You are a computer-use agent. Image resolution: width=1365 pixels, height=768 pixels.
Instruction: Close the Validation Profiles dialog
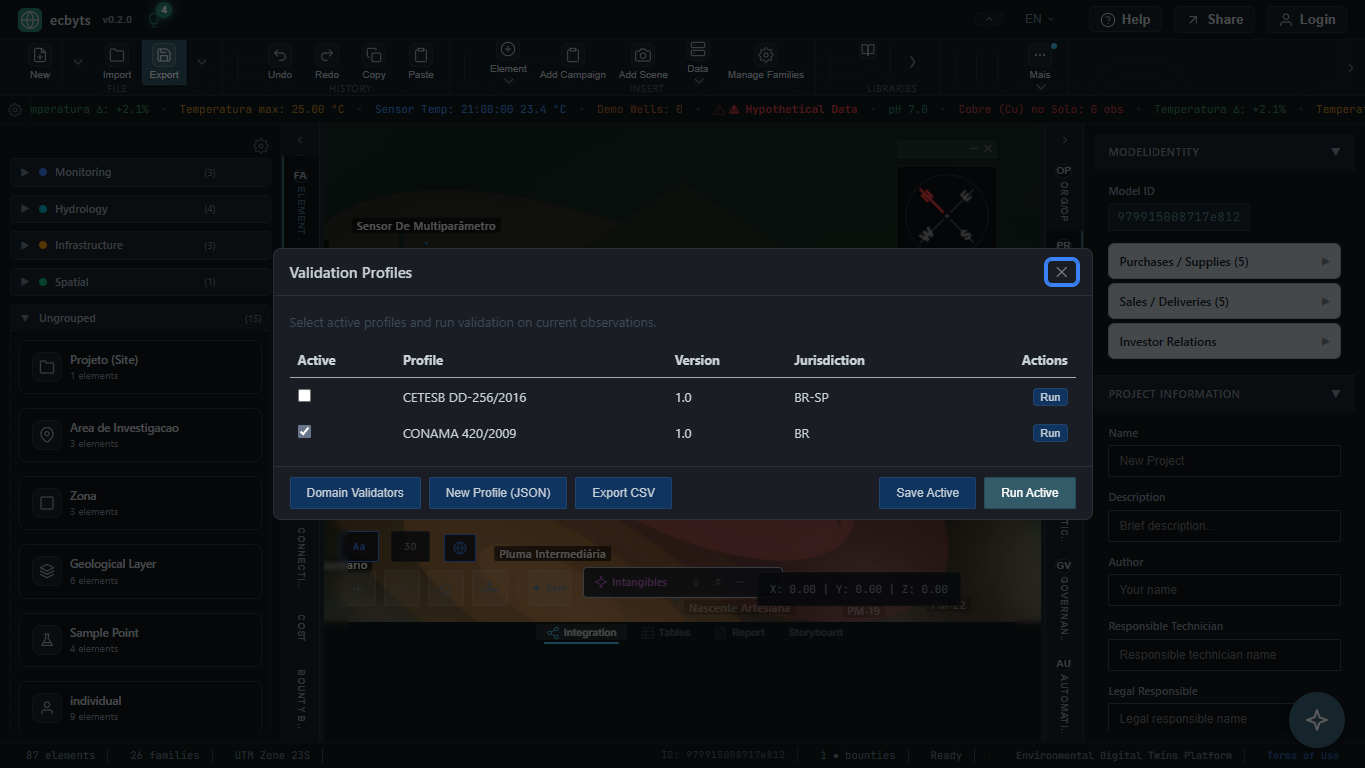pos(1062,272)
